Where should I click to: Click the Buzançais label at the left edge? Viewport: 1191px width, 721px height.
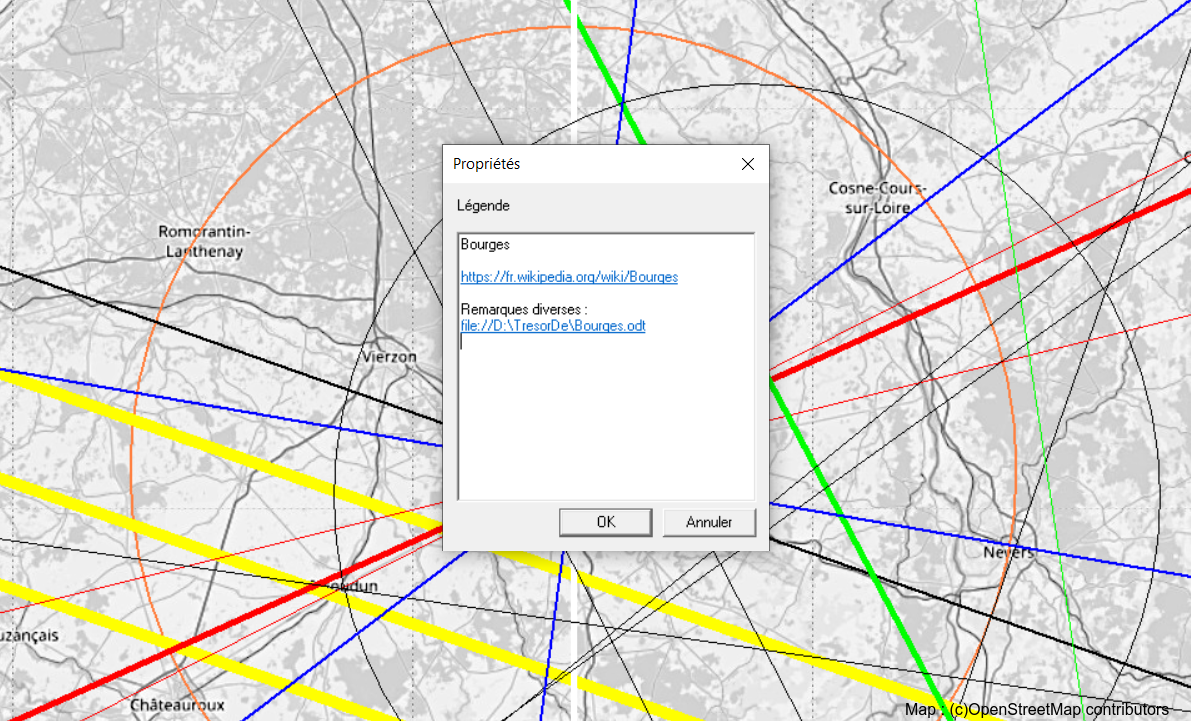pyautogui.click(x=28, y=636)
